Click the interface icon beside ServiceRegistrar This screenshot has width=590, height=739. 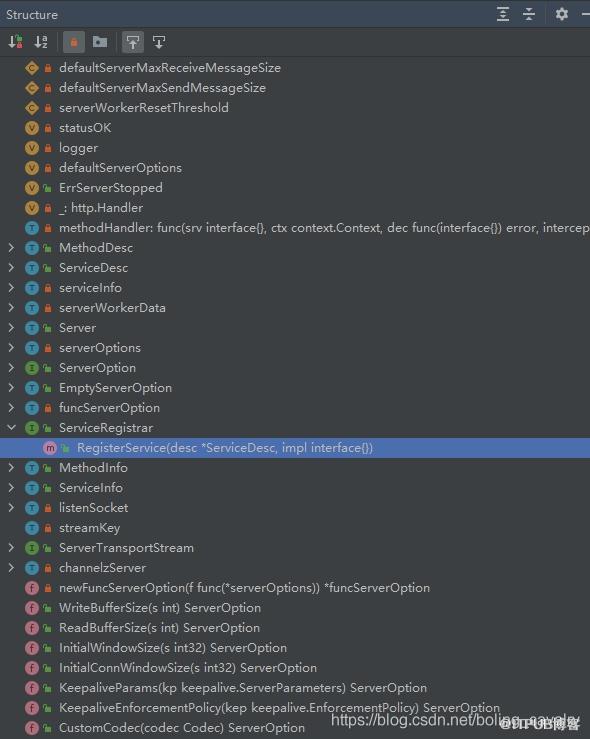[x=32, y=427]
